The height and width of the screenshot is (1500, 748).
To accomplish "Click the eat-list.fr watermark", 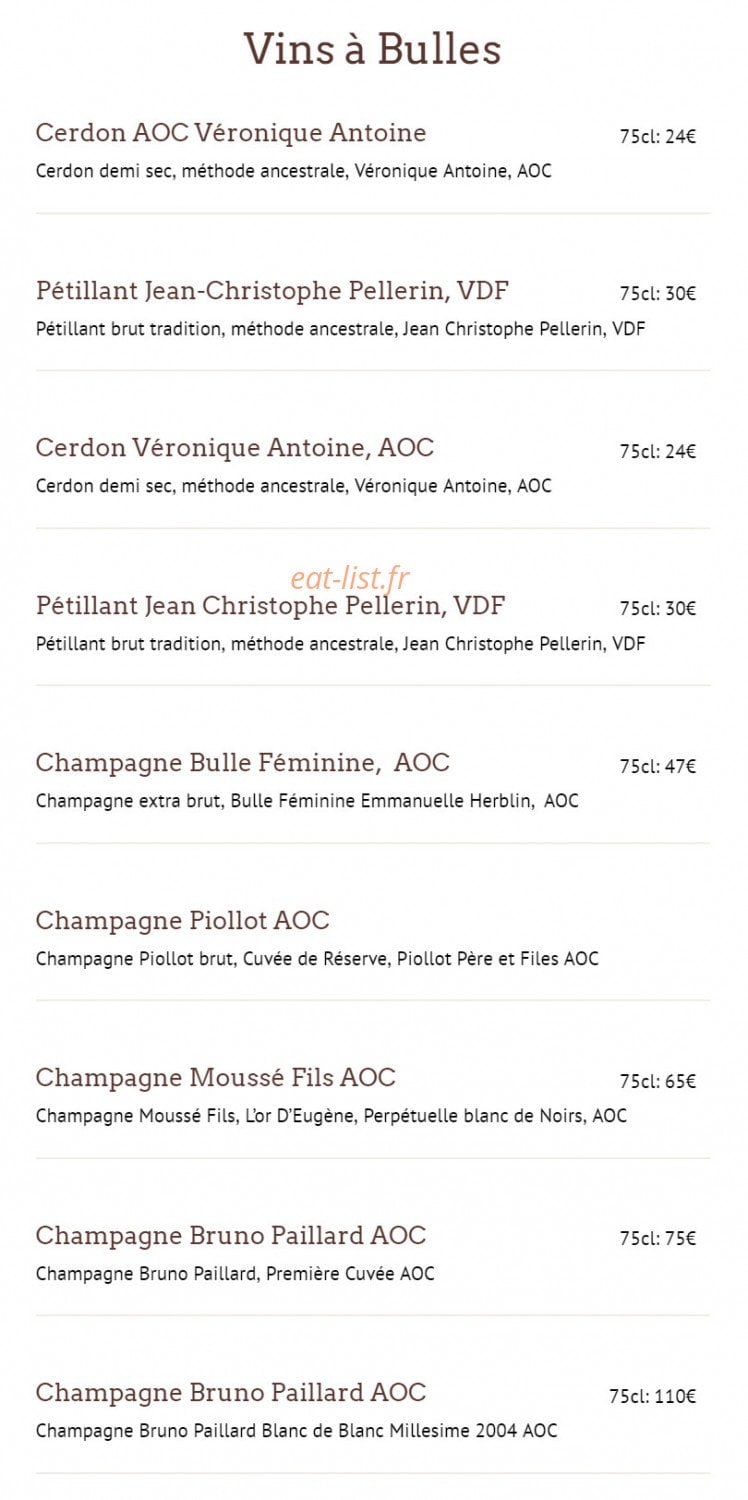I will click(351, 577).
